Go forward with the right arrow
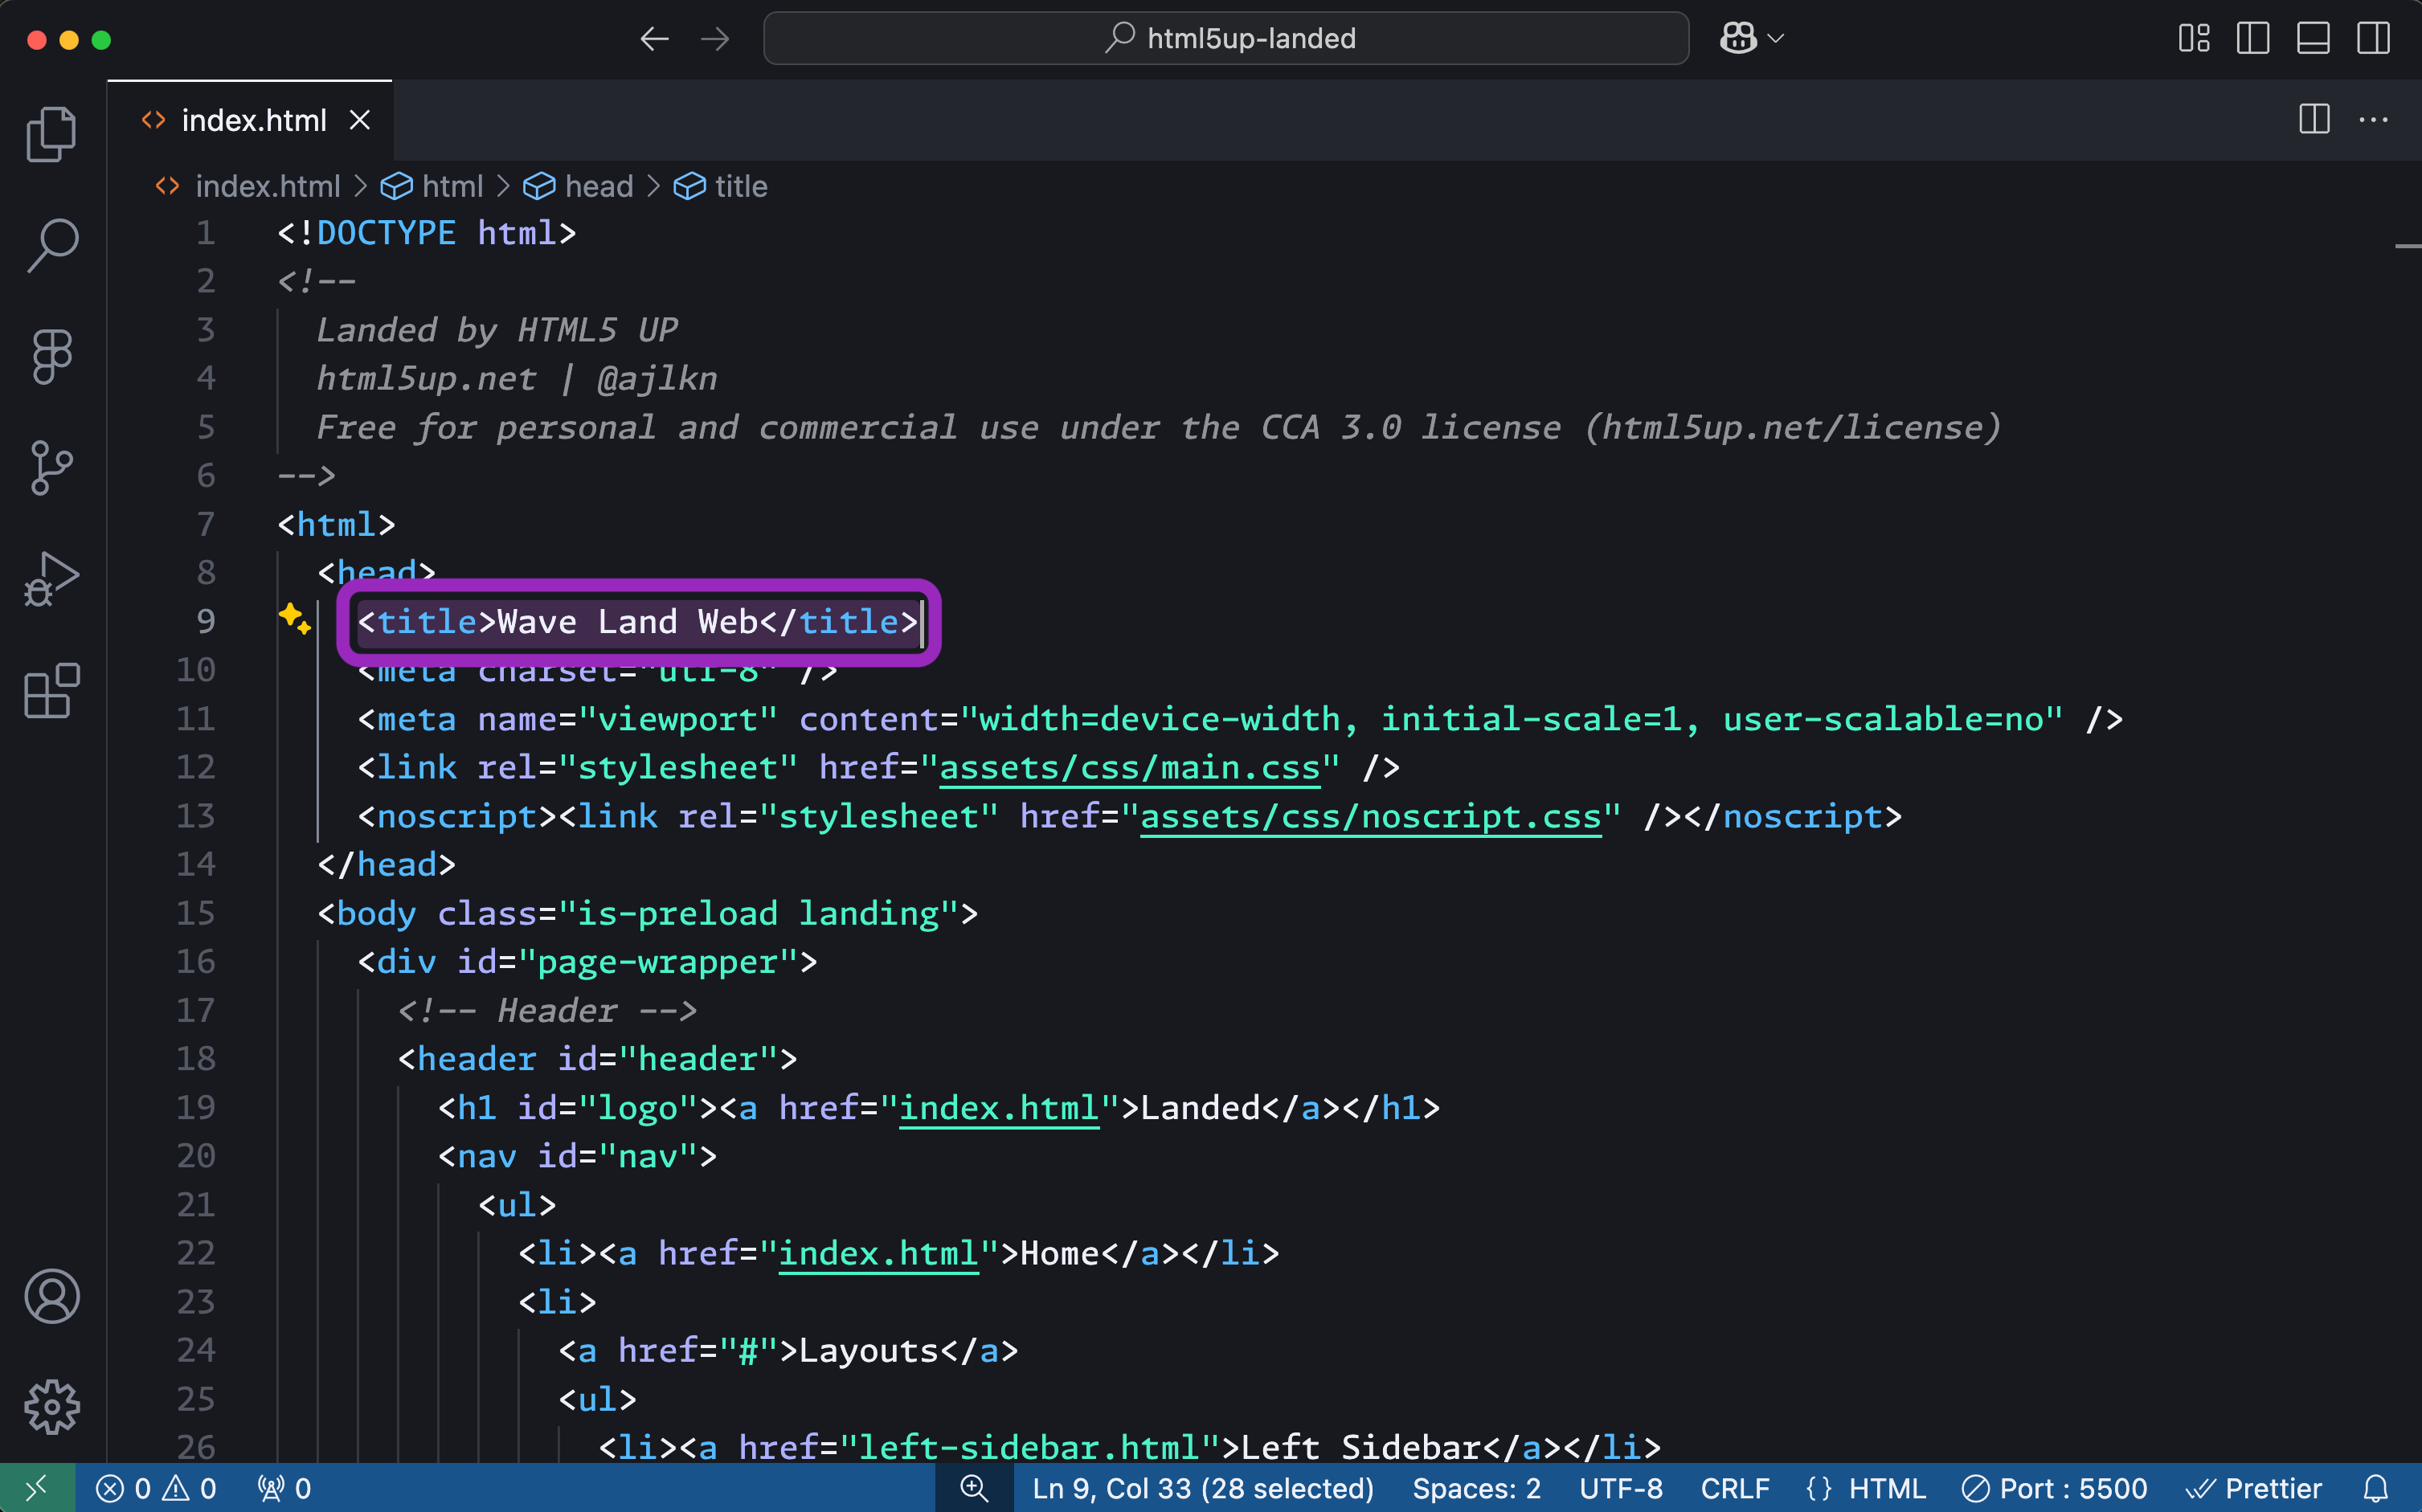Viewport: 2422px width, 1512px height. click(714, 39)
